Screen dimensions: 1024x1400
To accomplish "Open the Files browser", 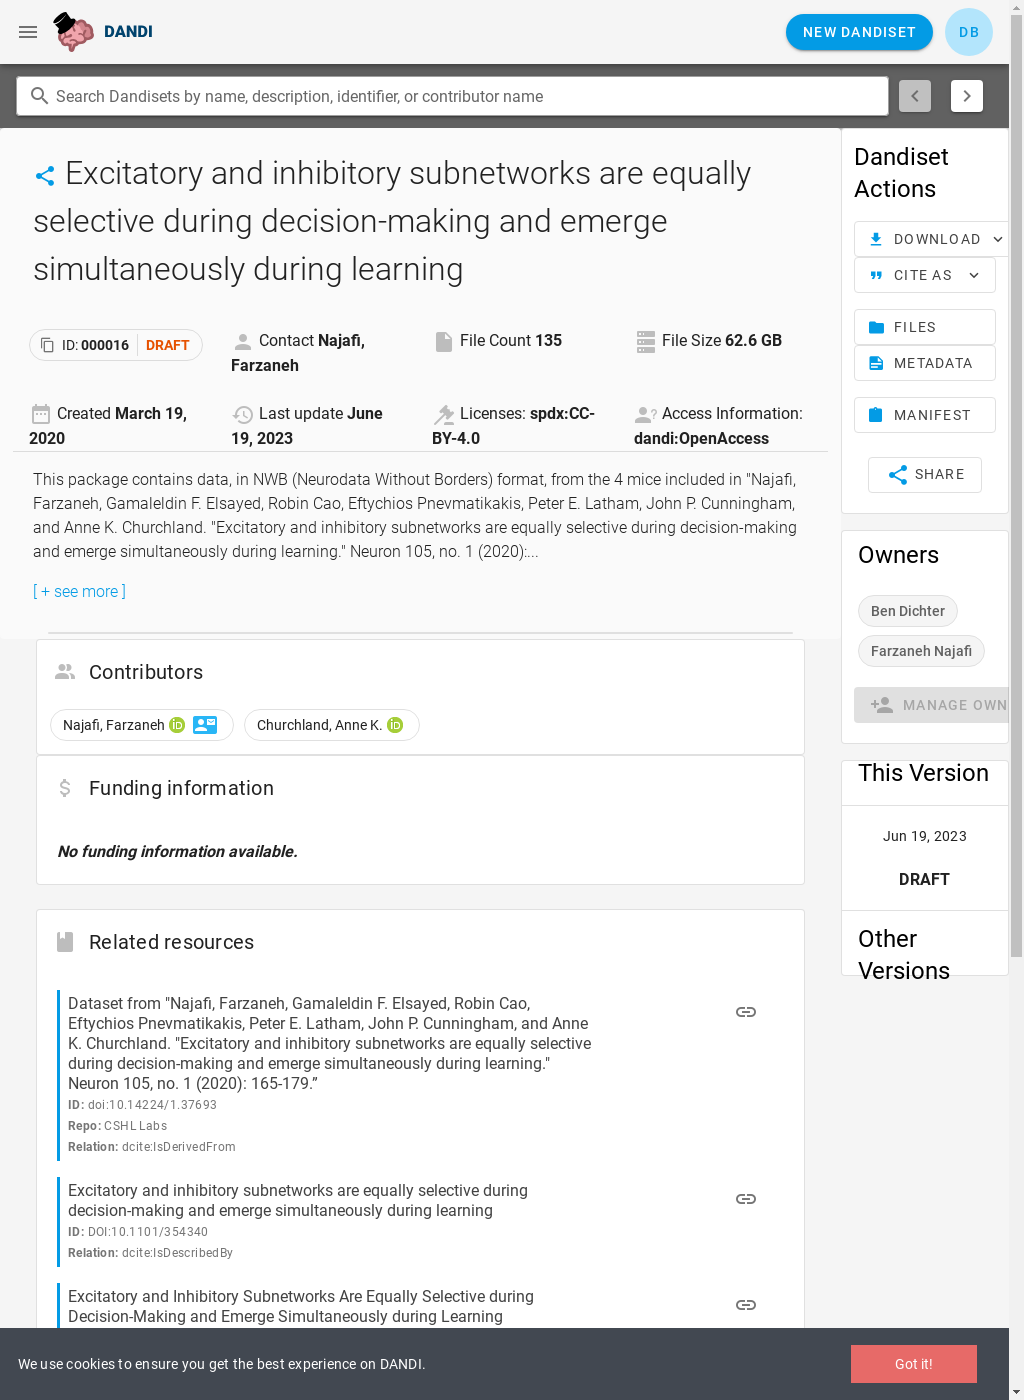I will click(x=925, y=327).
